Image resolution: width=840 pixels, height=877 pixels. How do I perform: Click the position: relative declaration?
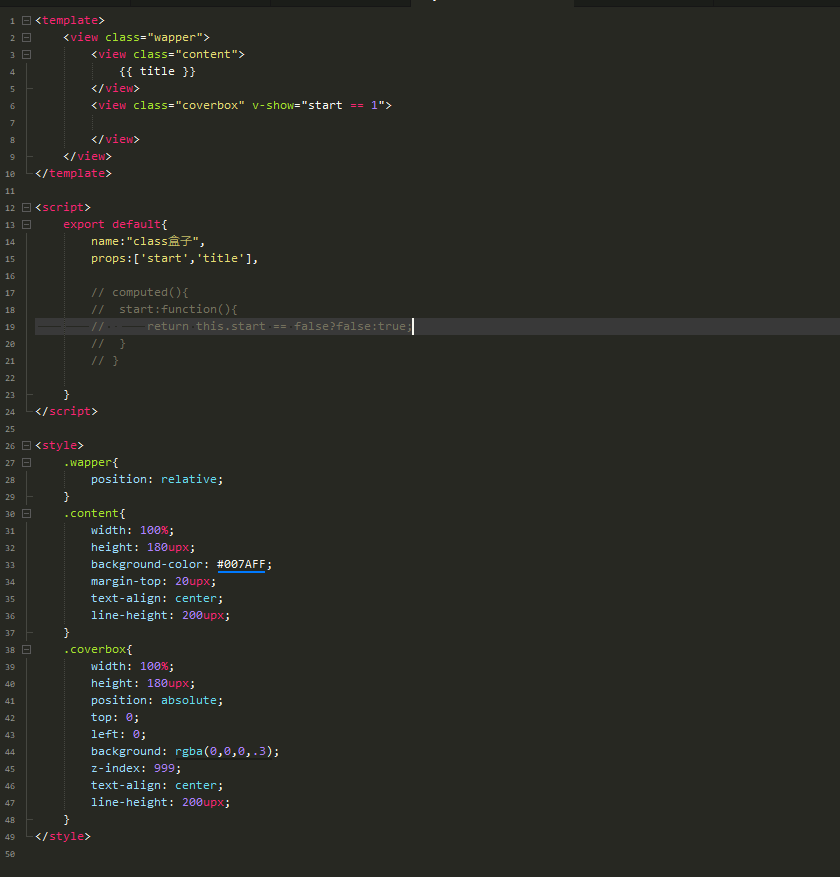(156, 479)
